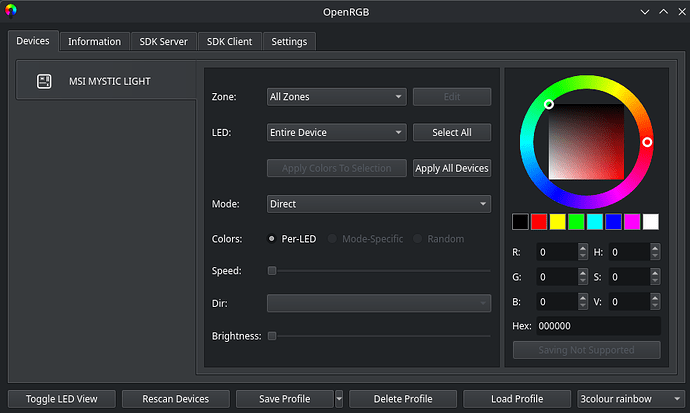Viewport: 690px width, 413px height.
Task: Click the G value input field
Action: click(557, 277)
